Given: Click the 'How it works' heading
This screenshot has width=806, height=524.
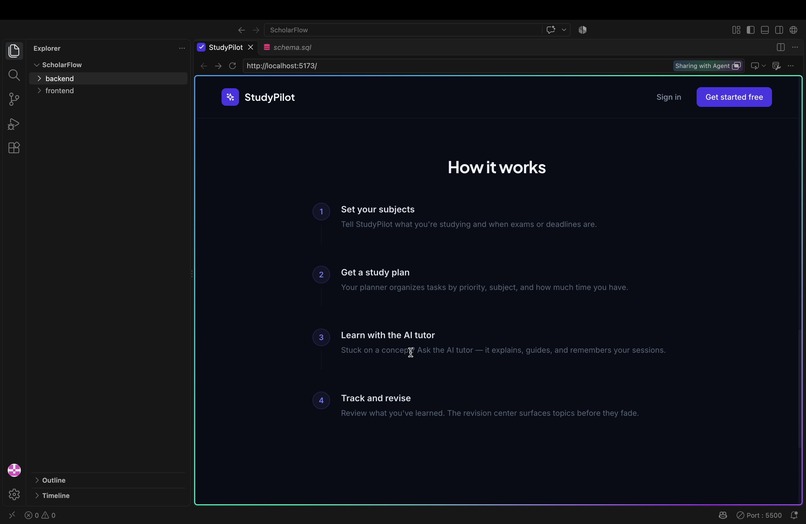Looking at the screenshot, I should [497, 167].
